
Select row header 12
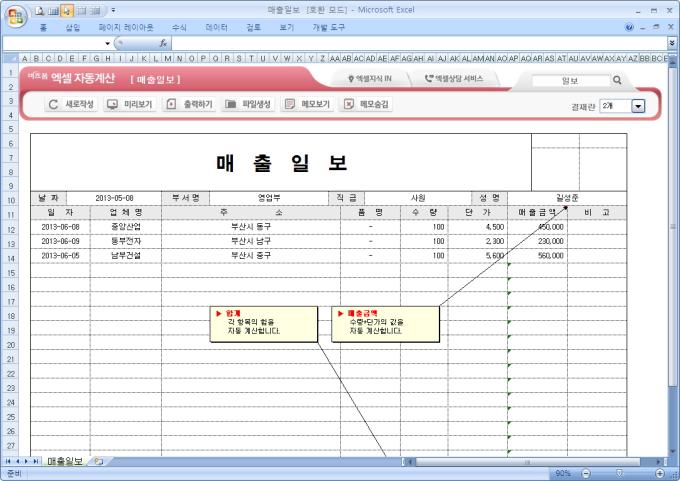click(11, 229)
